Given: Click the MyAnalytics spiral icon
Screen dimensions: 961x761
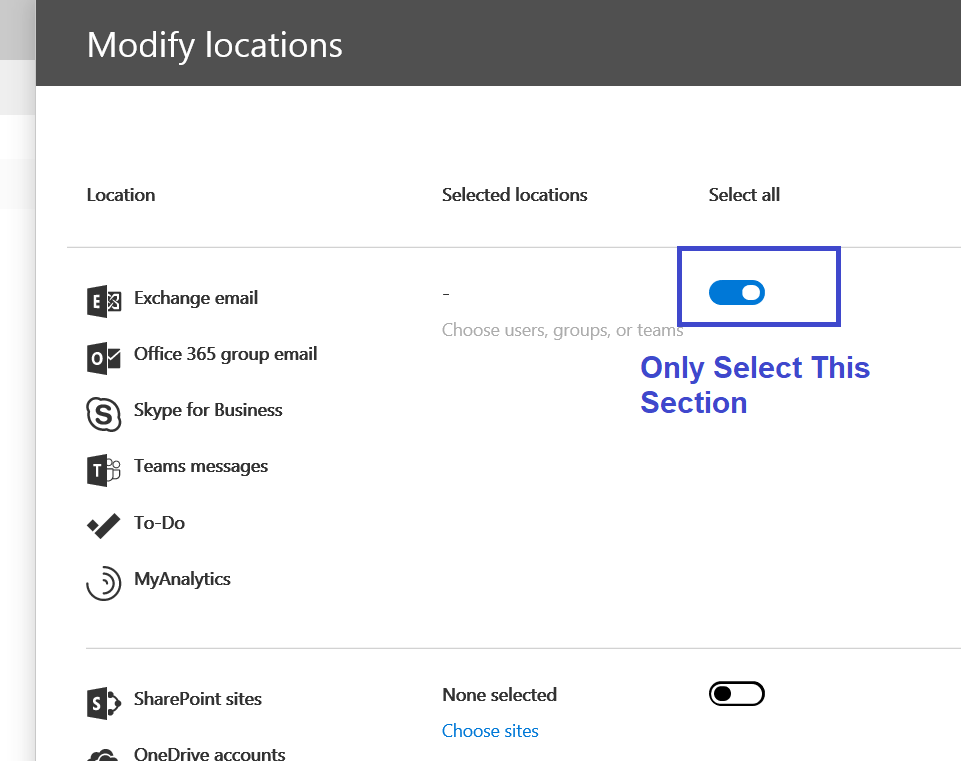Looking at the screenshot, I should pyautogui.click(x=104, y=583).
